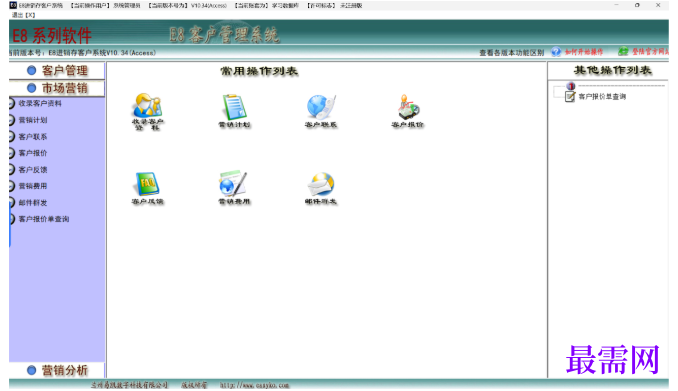Click the red 登陆官方网站 link
The image size is (678, 391).
651,51
